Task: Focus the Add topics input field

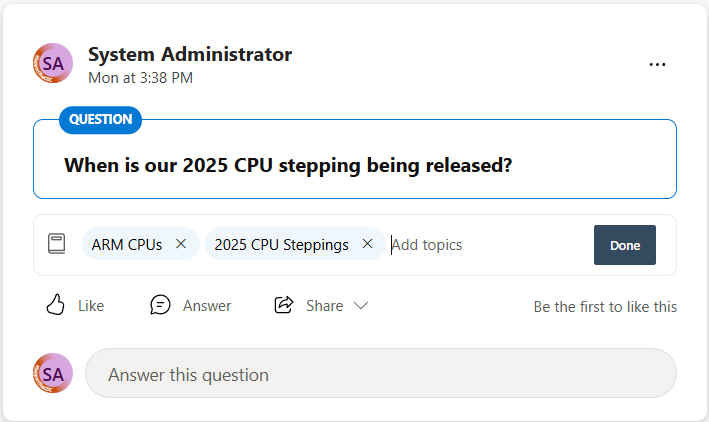Action: click(480, 244)
